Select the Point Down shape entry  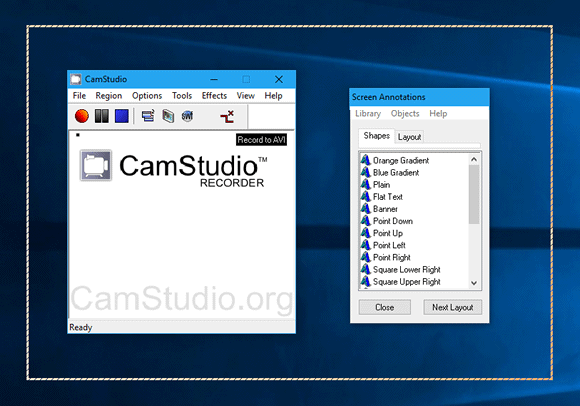click(x=387, y=221)
